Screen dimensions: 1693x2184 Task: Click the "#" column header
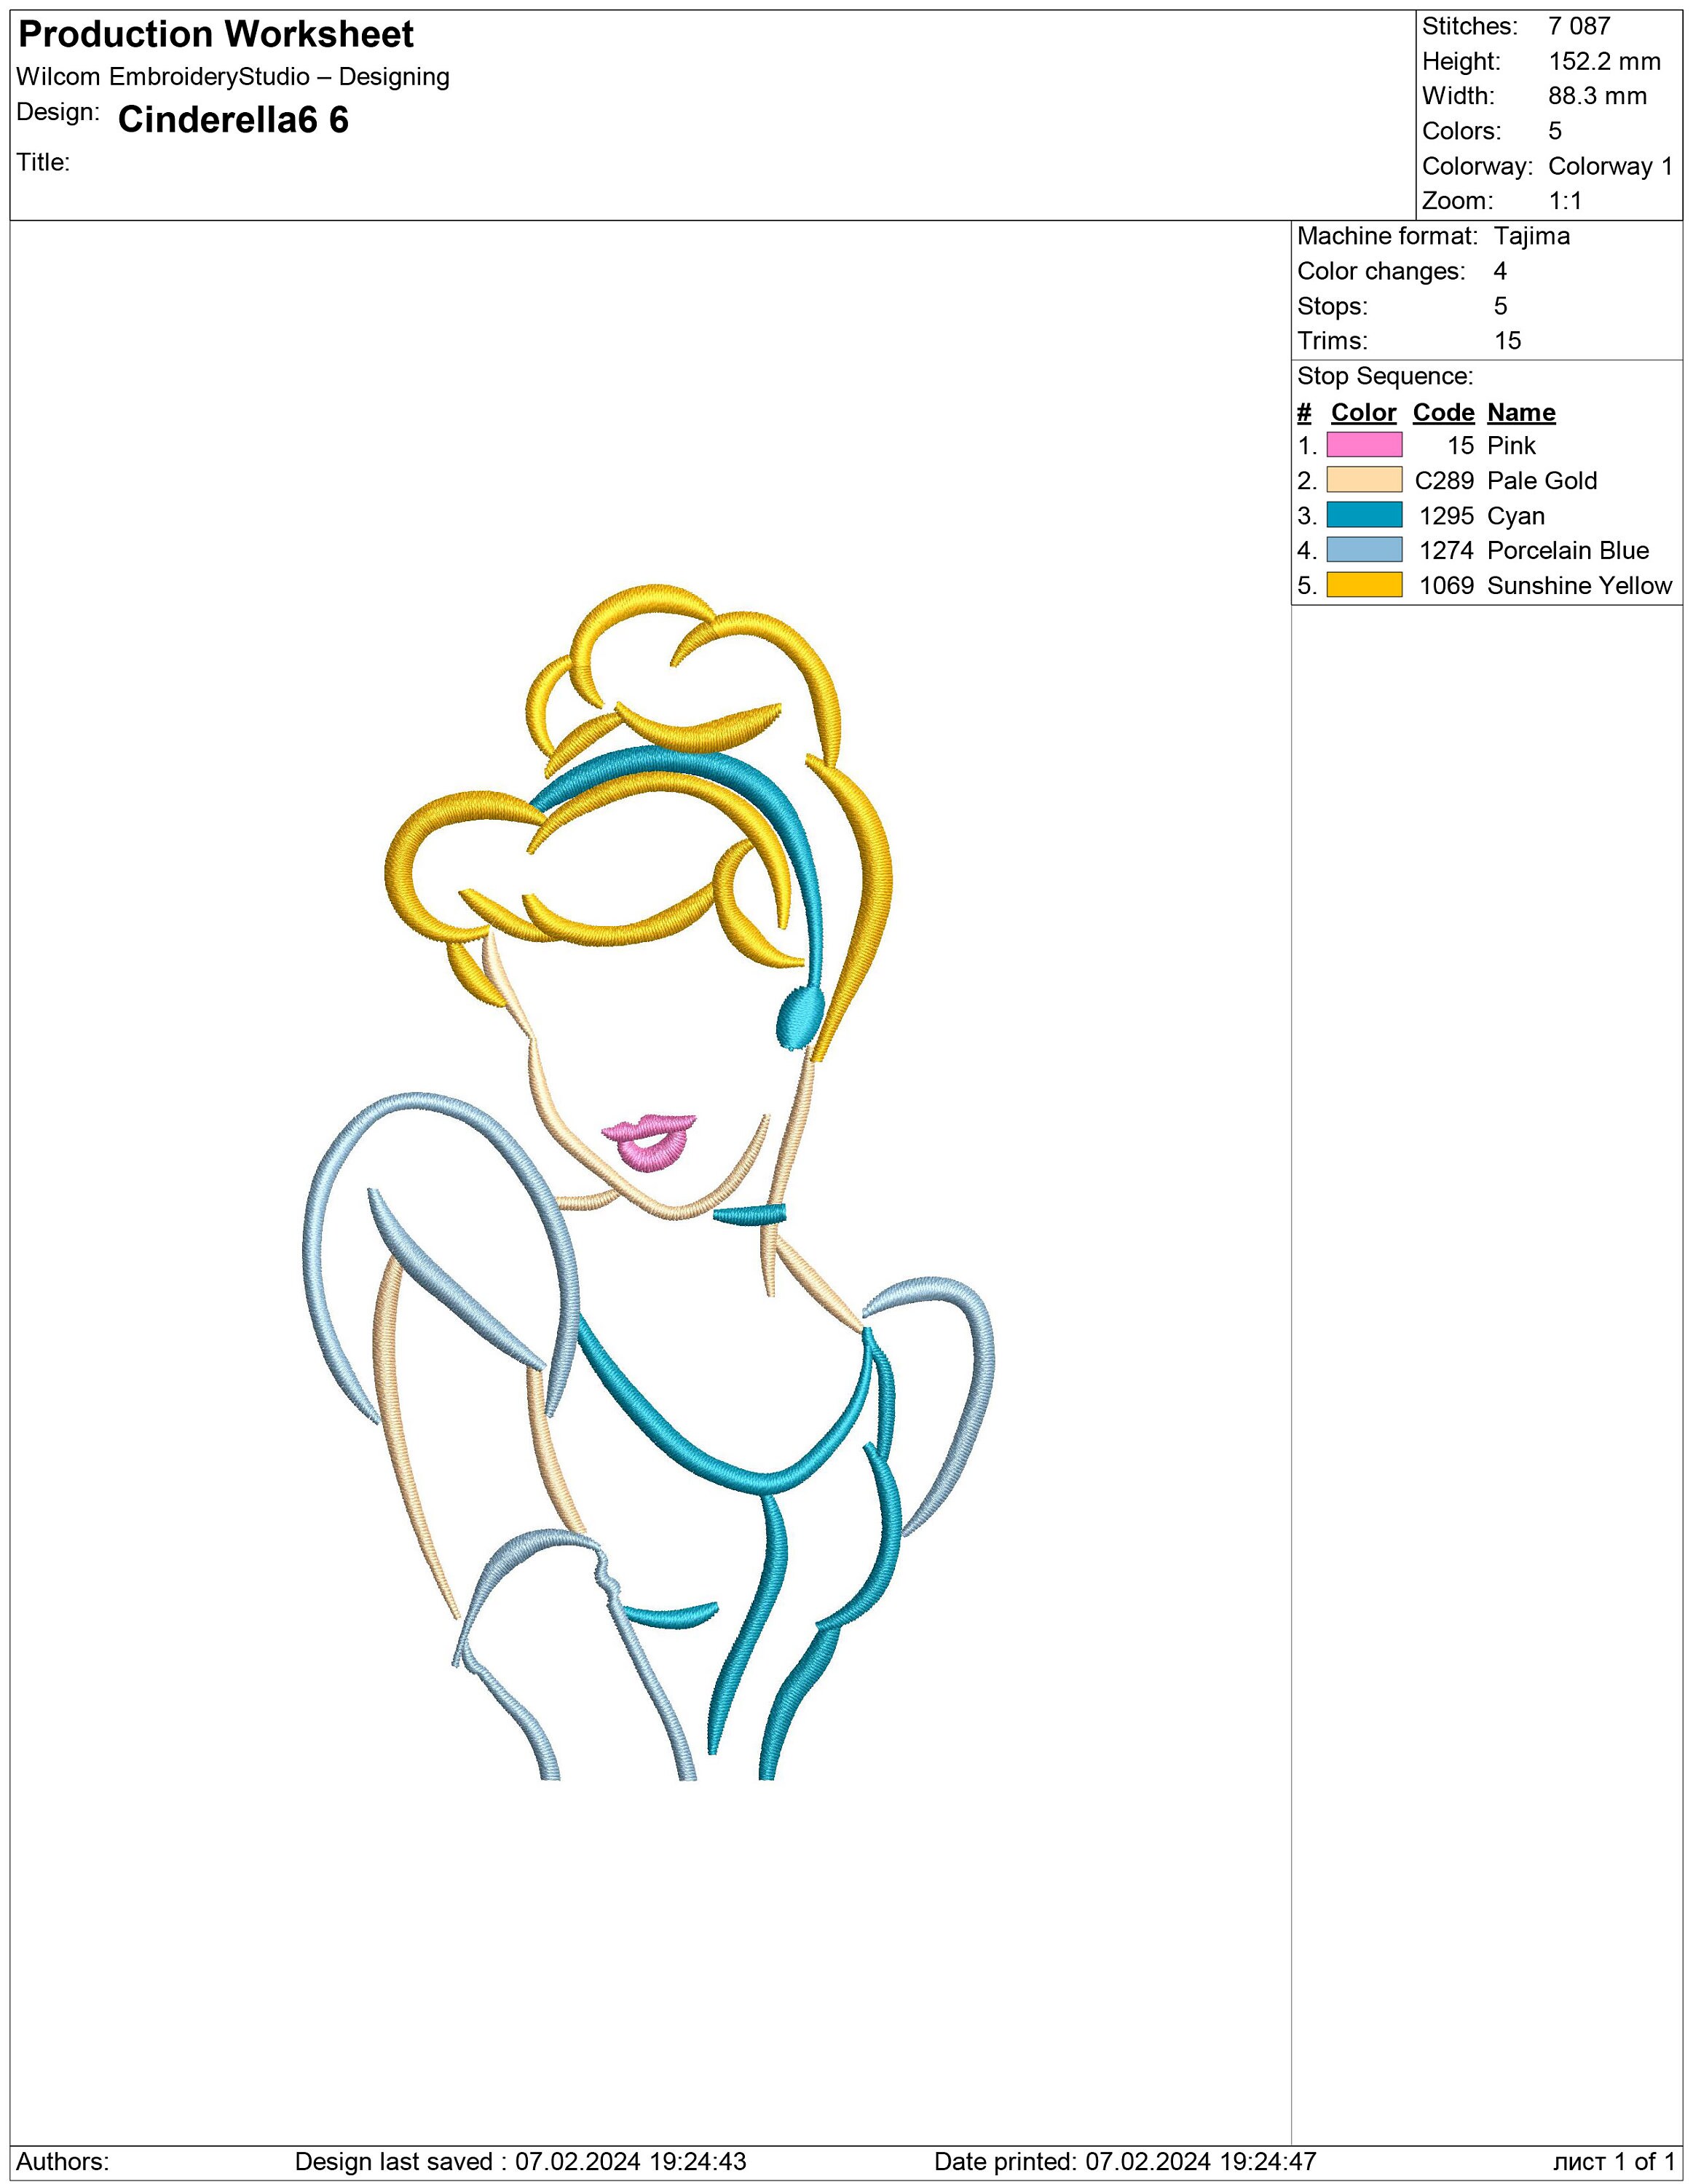point(1304,413)
